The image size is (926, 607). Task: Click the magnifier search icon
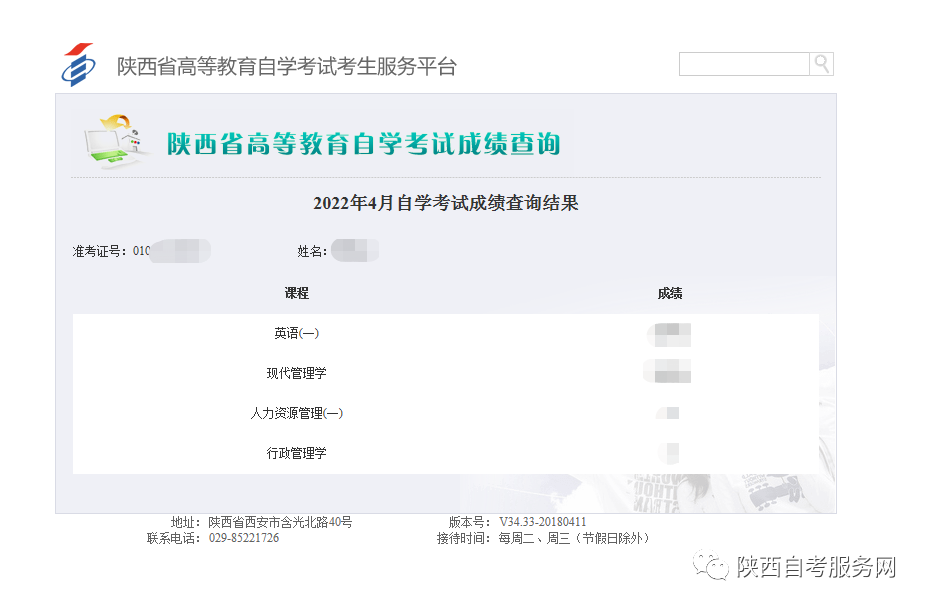pyautogui.click(x=821, y=64)
